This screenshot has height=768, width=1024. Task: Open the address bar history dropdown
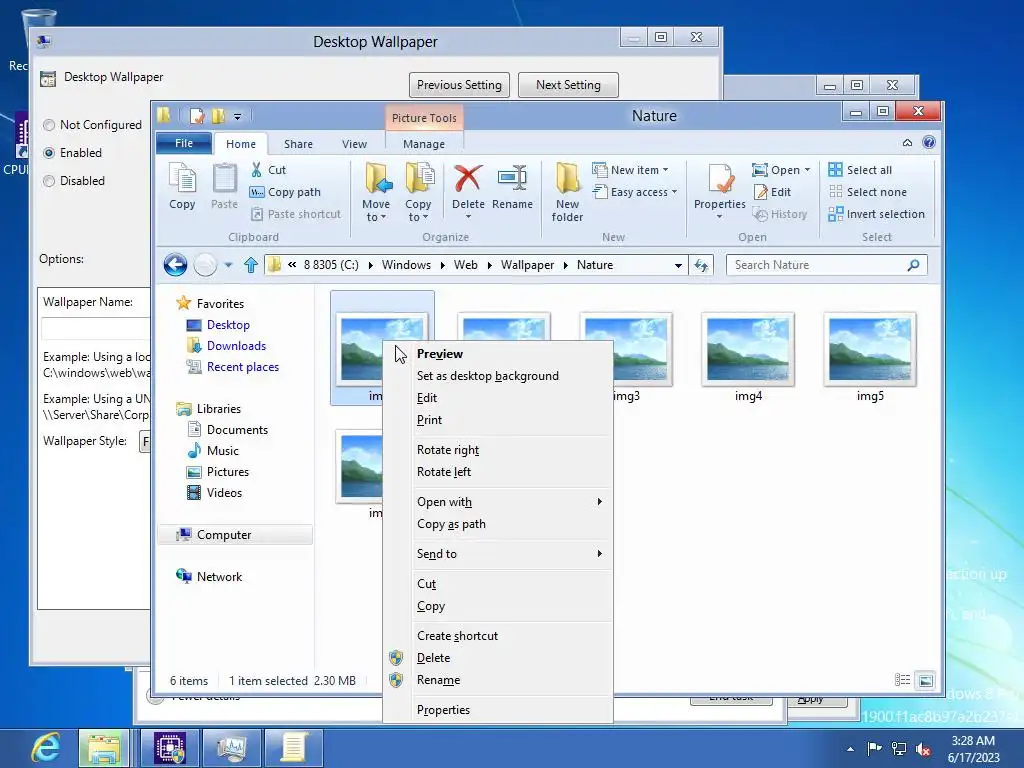(678, 265)
